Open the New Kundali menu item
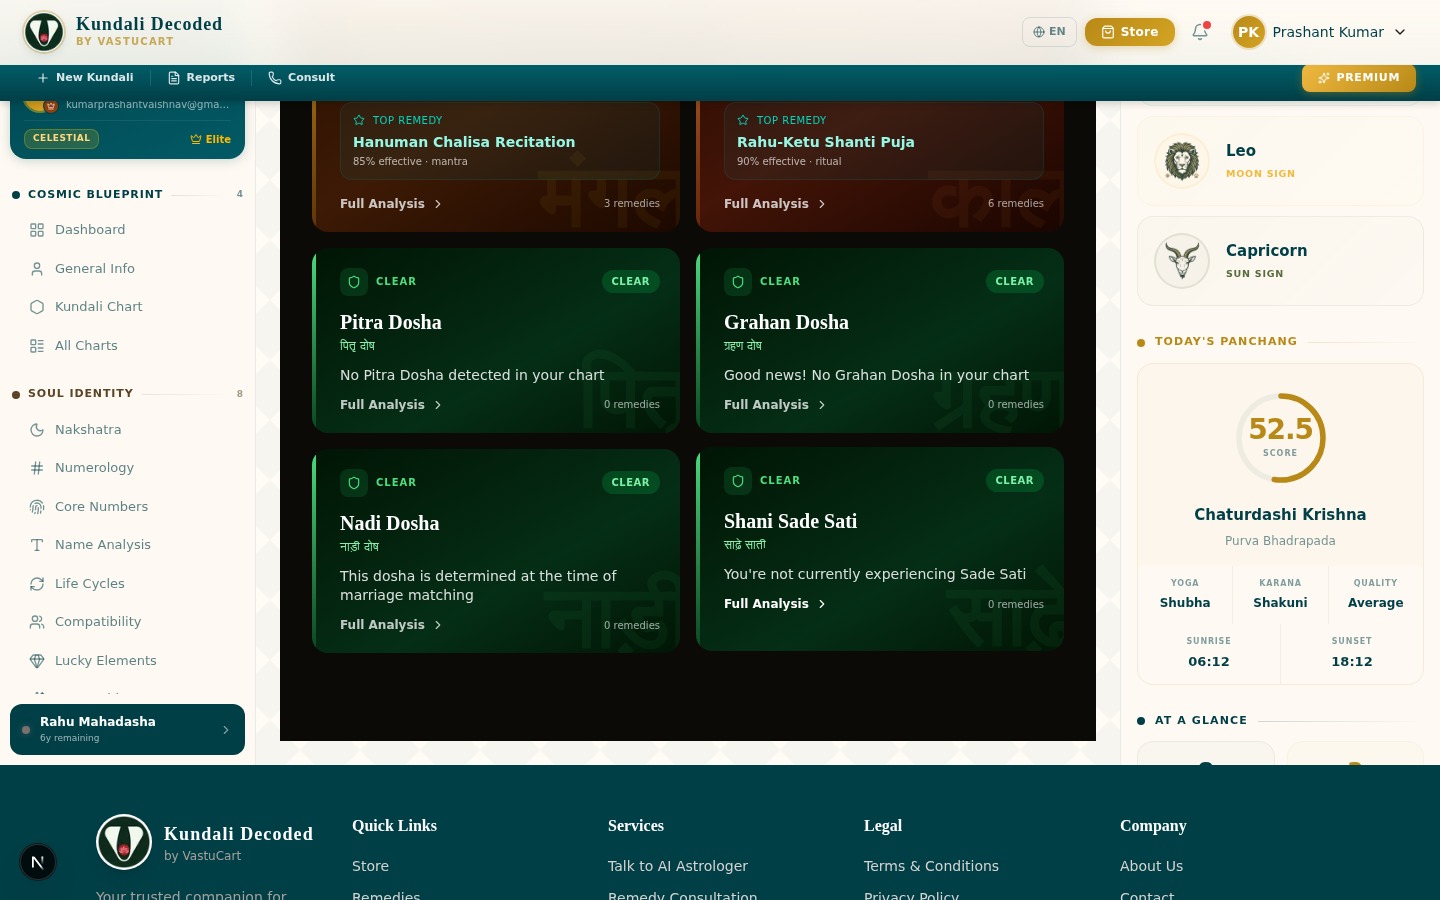This screenshot has height=900, width=1440. coord(85,78)
